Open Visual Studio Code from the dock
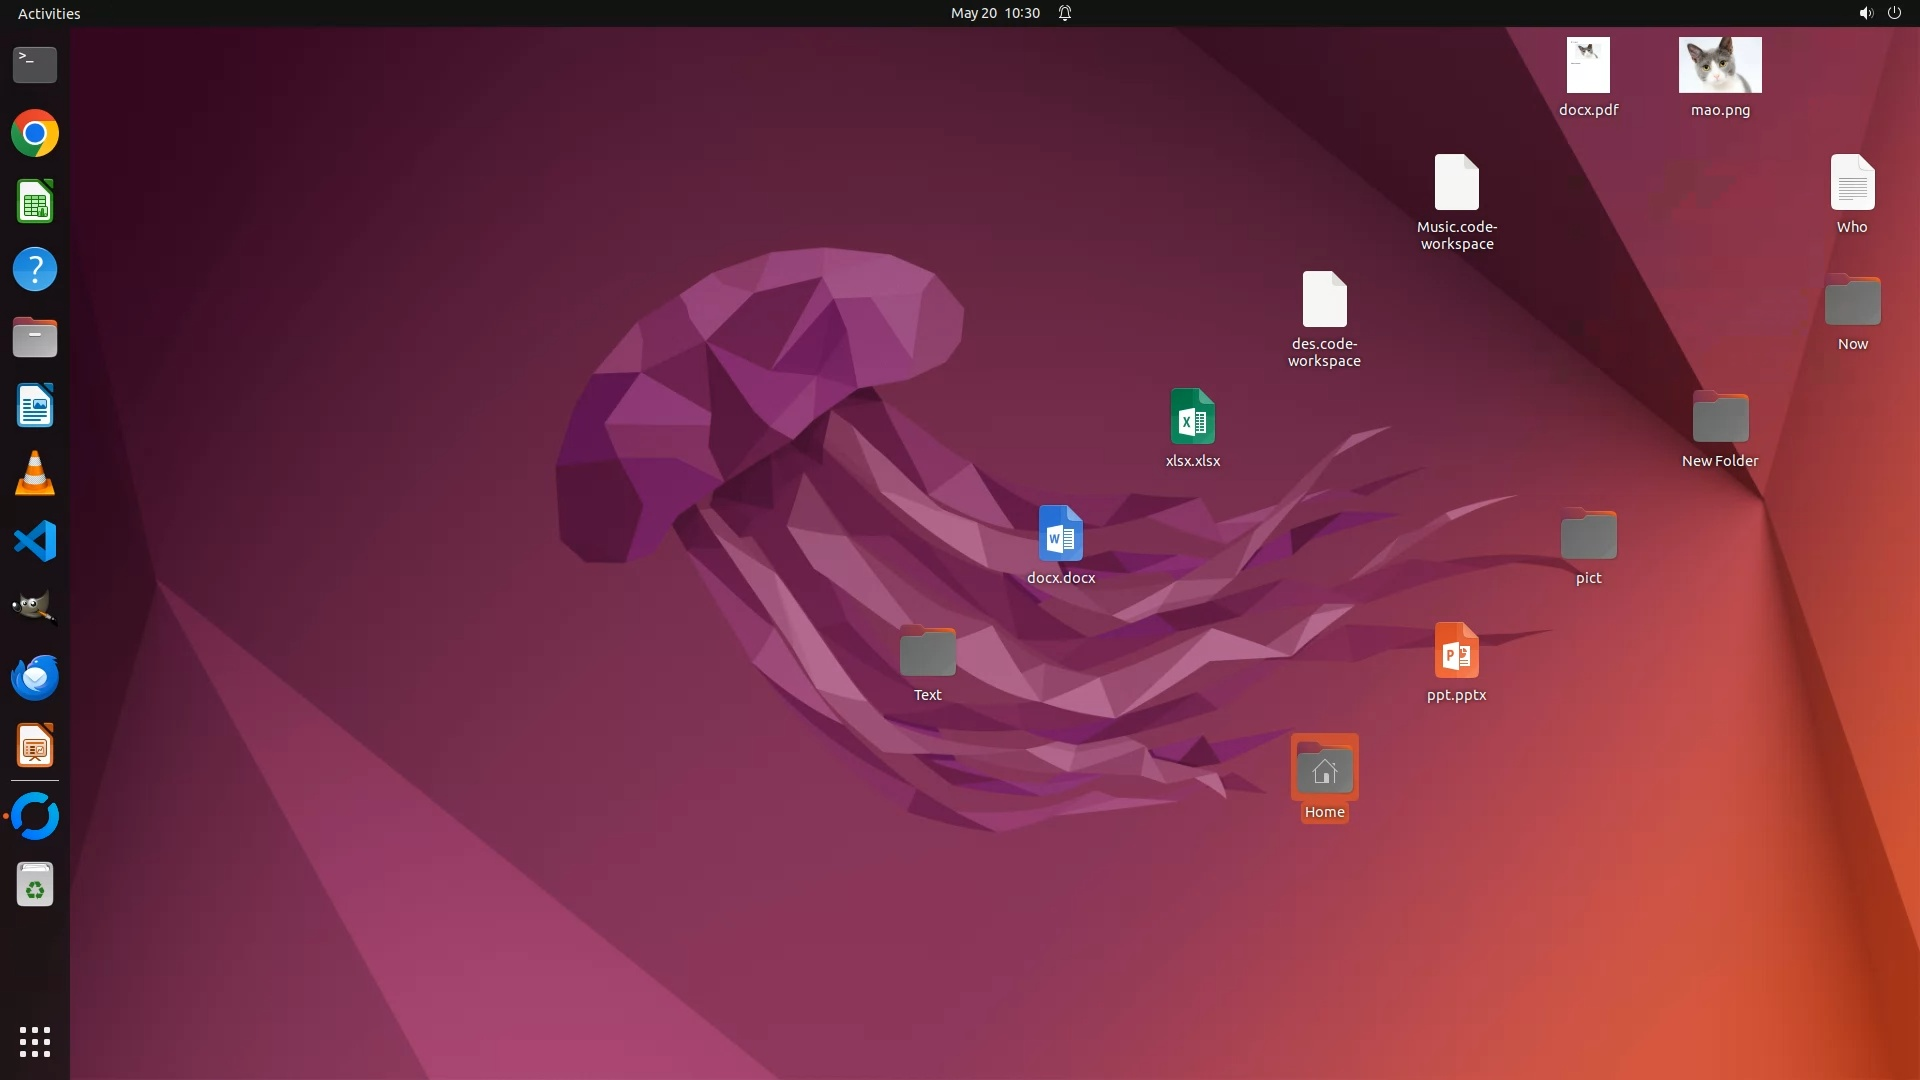The width and height of the screenshot is (1920, 1080). coord(35,541)
